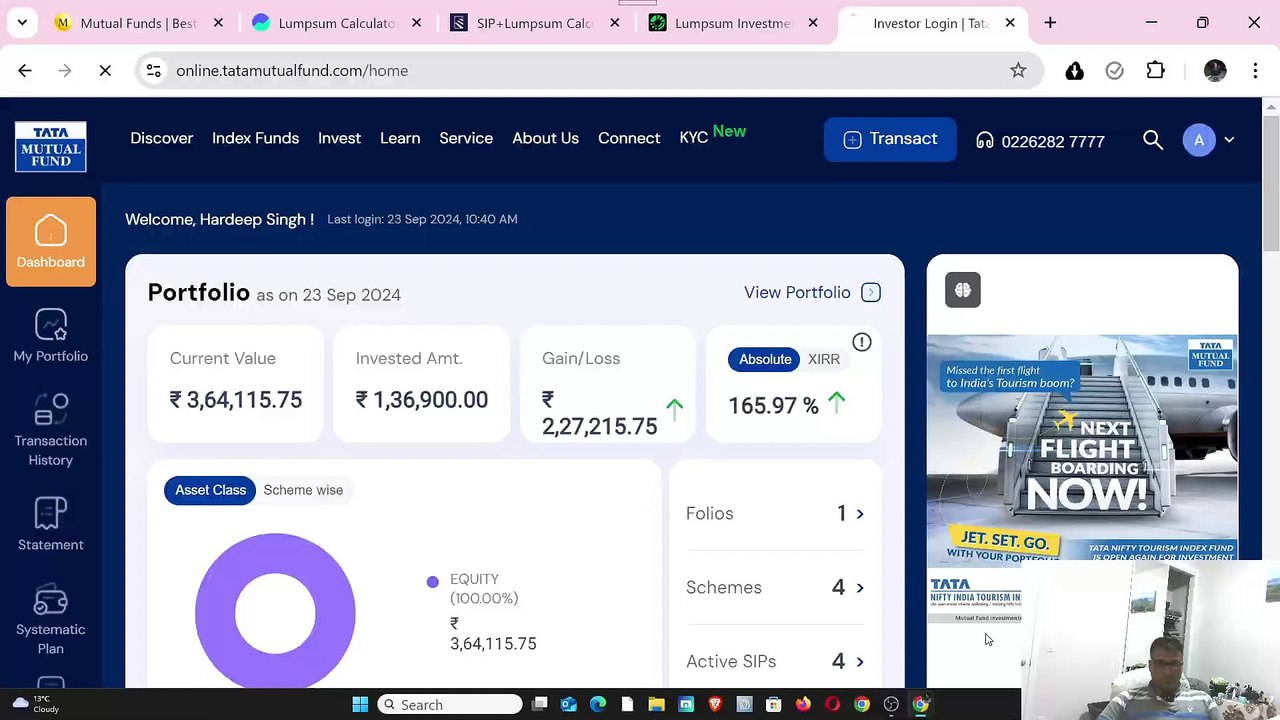Click the Windows taskbar Search box
The image size is (1280, 720).
[449, 705]
